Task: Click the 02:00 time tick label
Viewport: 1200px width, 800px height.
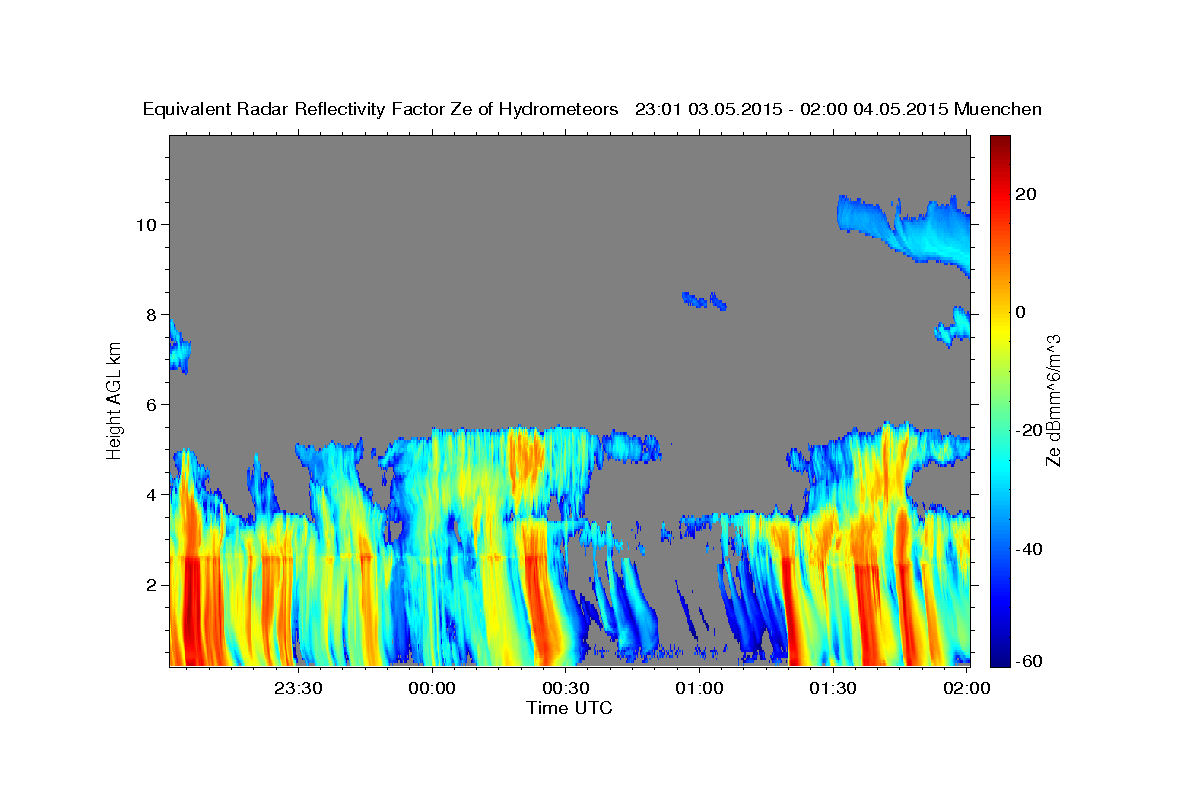Action: (x=966, y=688)
